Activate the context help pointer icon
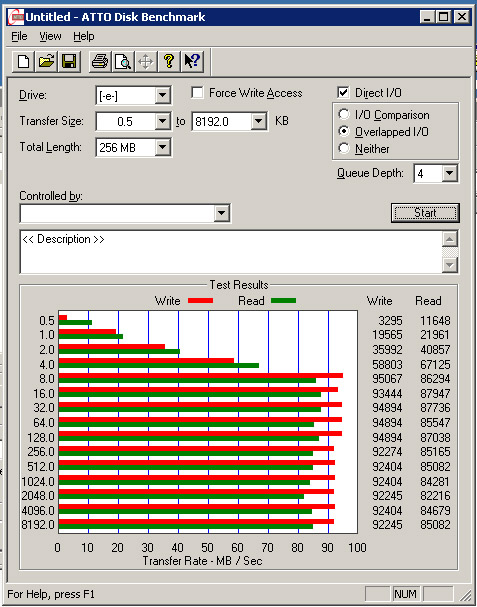 pos(192,62)
